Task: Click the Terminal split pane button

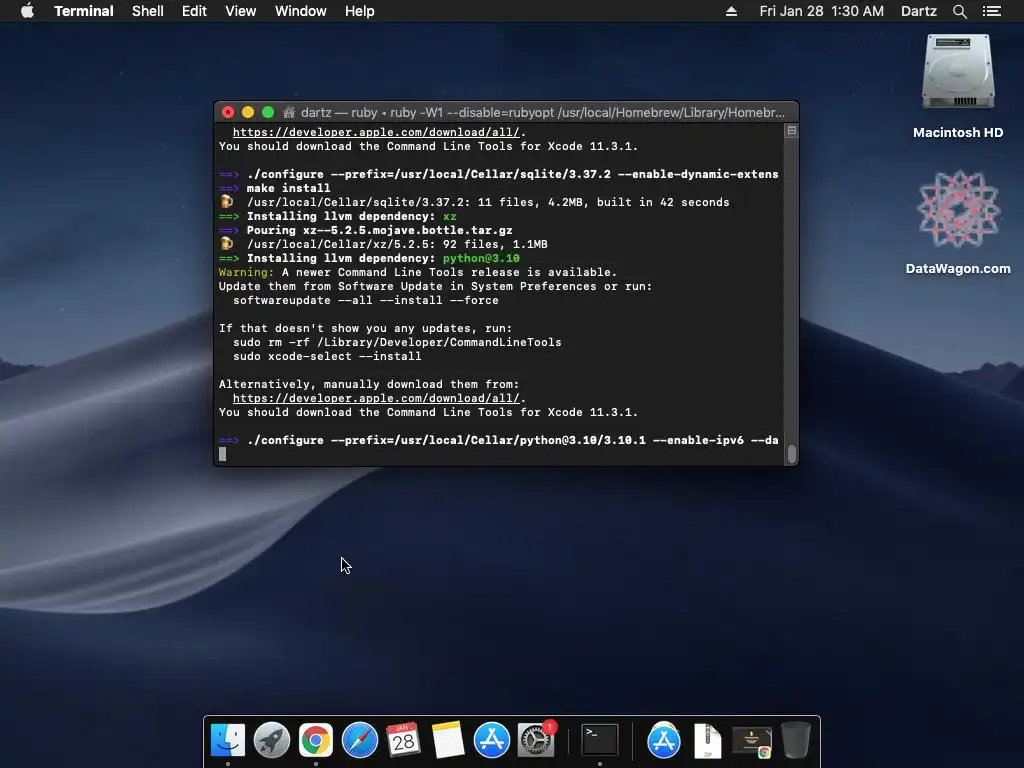Action: (792, 131)
